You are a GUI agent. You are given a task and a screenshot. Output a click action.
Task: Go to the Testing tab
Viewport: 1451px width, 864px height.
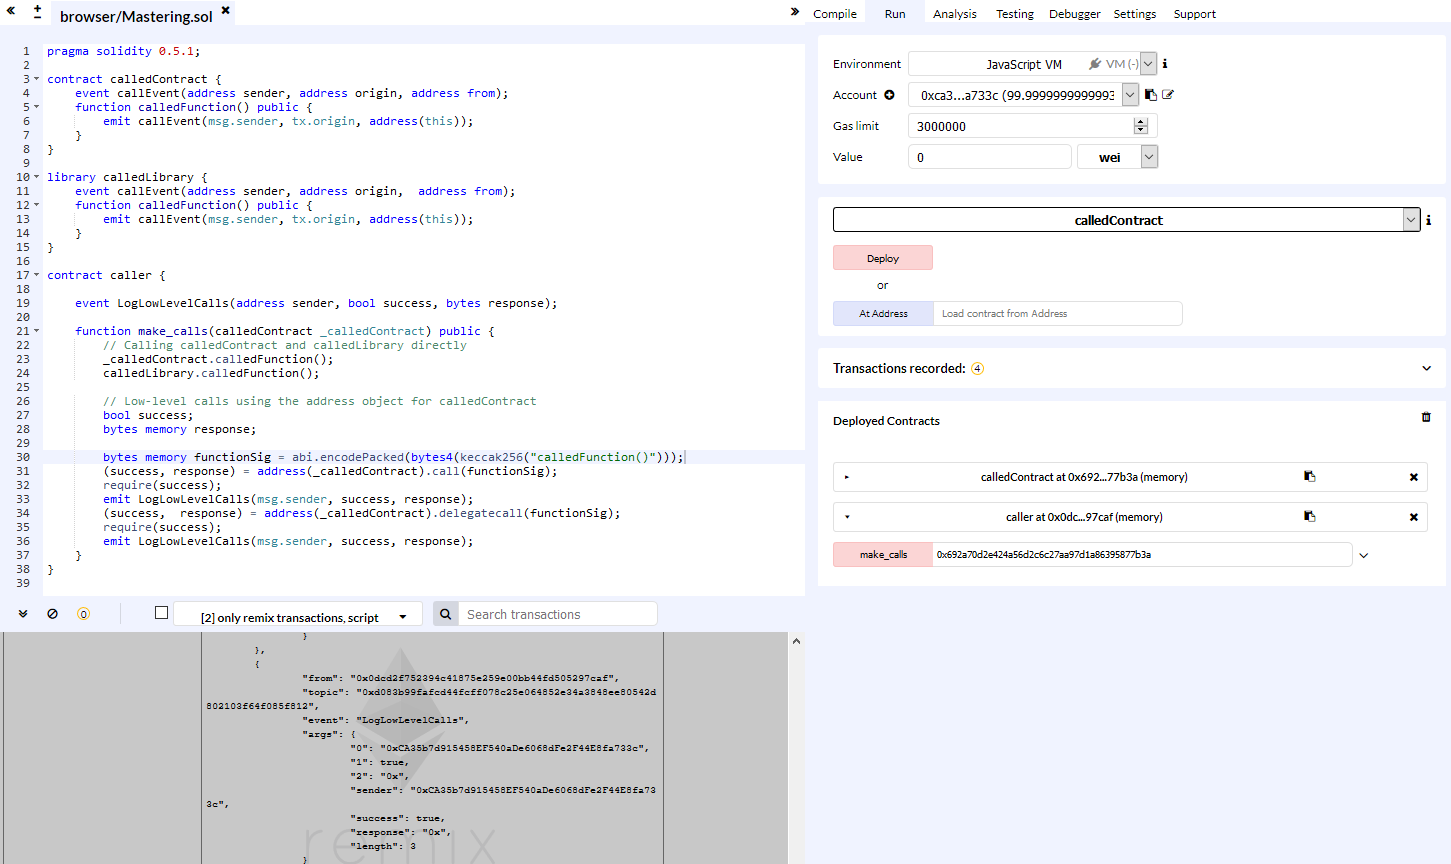click(x=1015, y=14)
